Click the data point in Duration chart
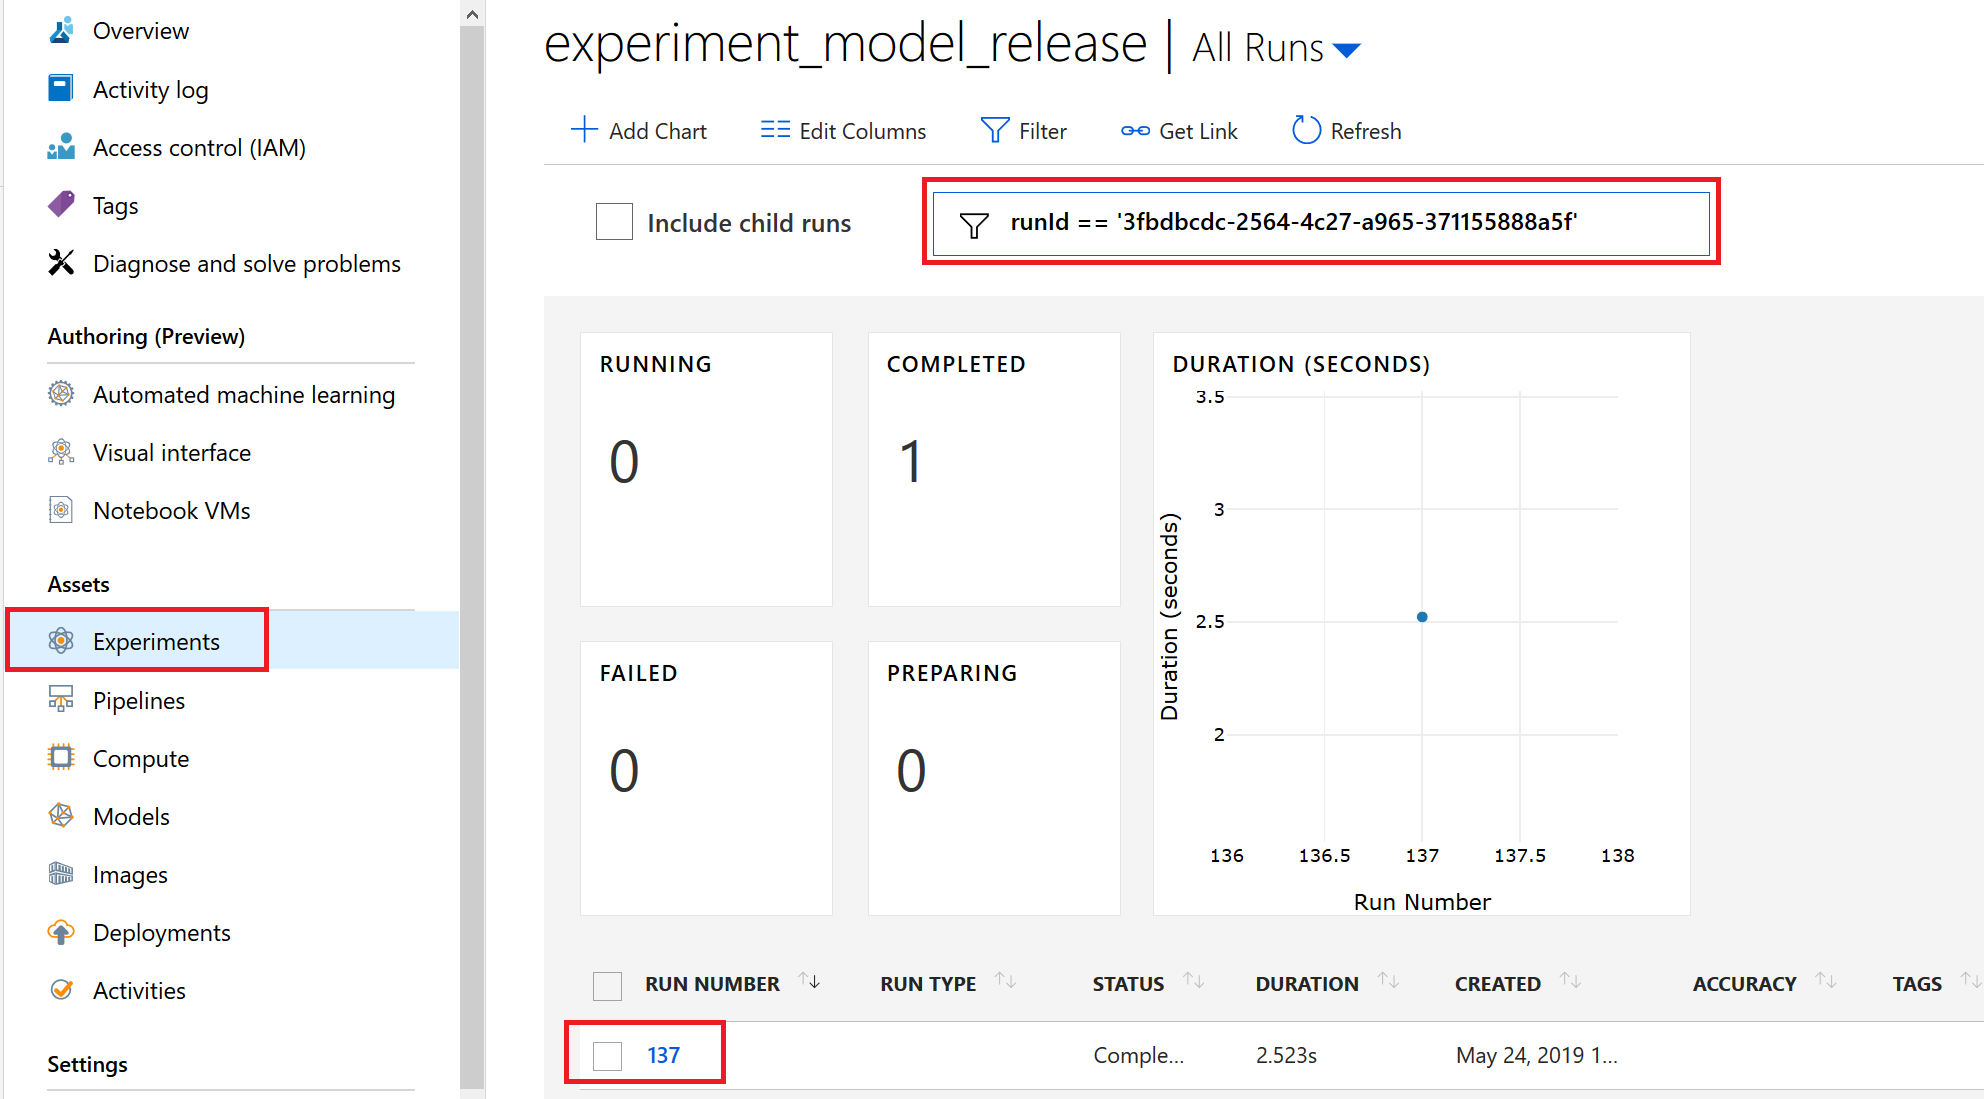This screenshot has height=1099, width=1984. point(1422,617)
